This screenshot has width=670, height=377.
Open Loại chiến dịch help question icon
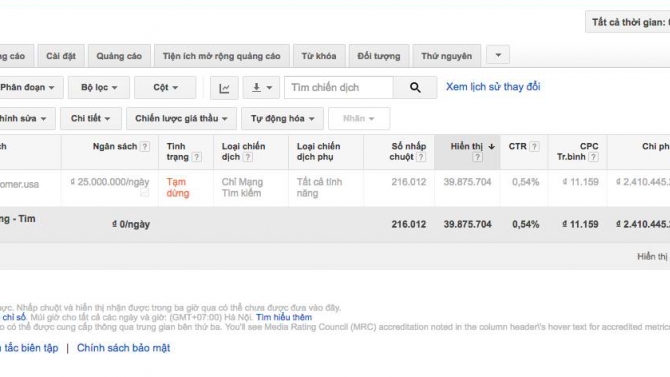point(248,157)
